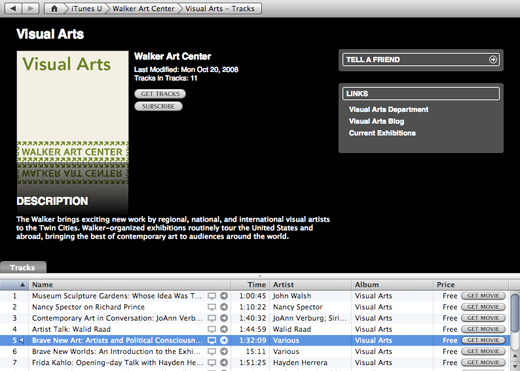Viewport: 520px width, 371px height.
Task: Select track Museum Sculpture Gardens: Whose Idea Was T...
Action: 117,296
